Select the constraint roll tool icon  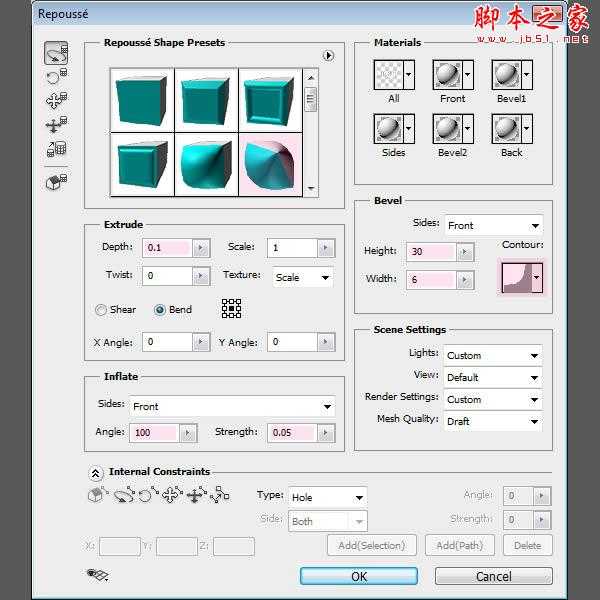tap(148, 495)
